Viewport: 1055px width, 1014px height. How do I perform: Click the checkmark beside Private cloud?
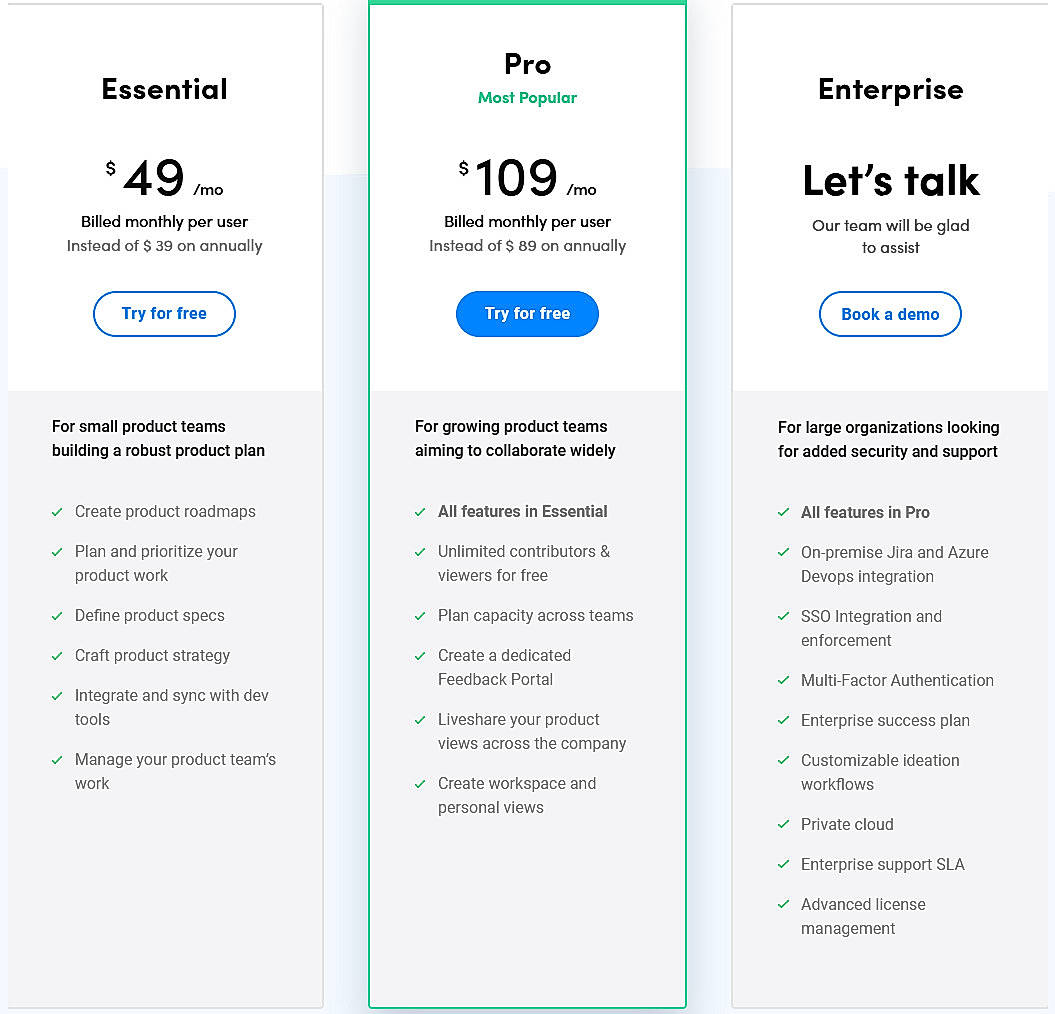(x=784, y=825)
